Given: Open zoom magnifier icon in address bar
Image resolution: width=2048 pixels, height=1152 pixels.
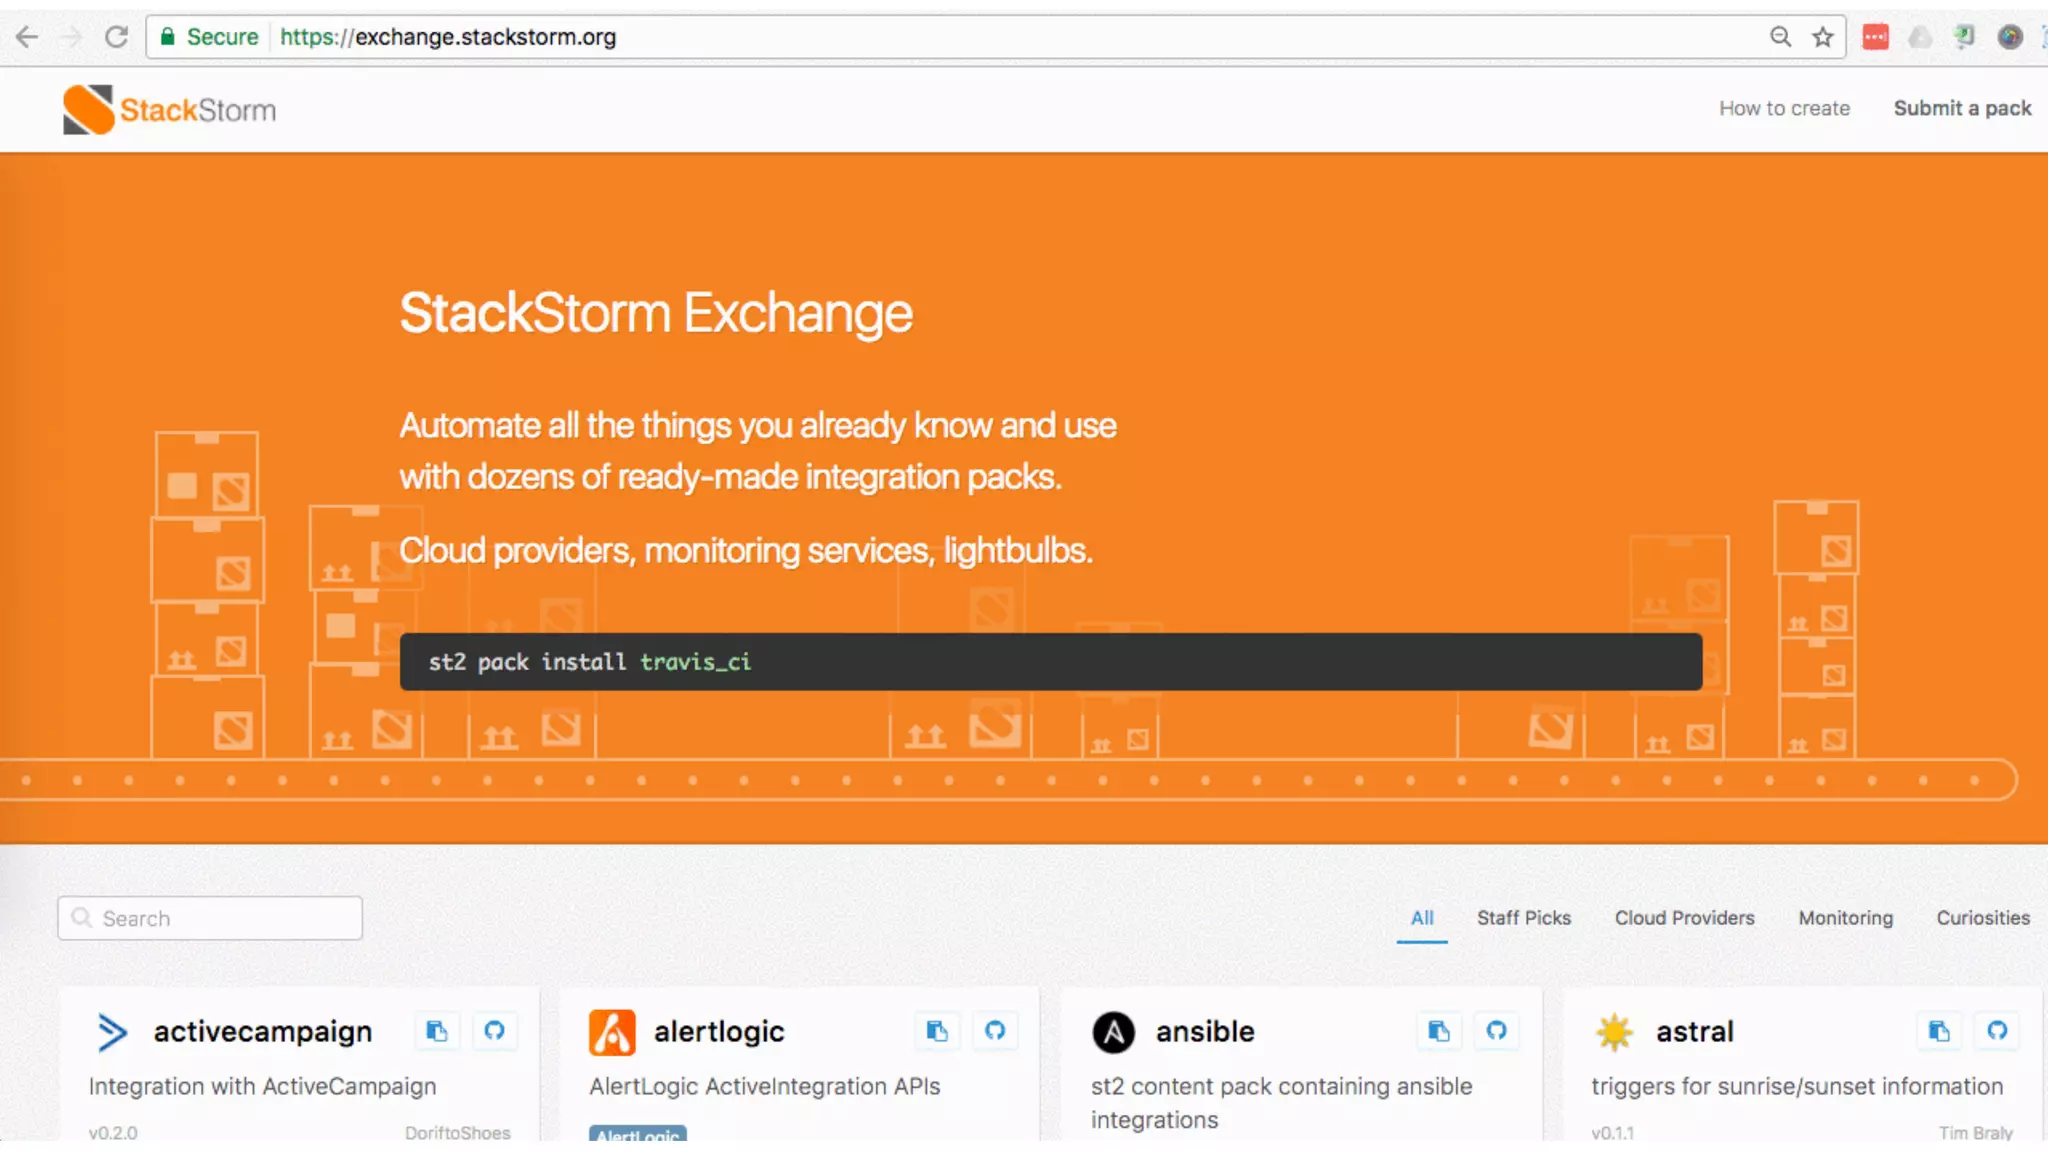Looking at the screenshot, I should pos(1780,37).
